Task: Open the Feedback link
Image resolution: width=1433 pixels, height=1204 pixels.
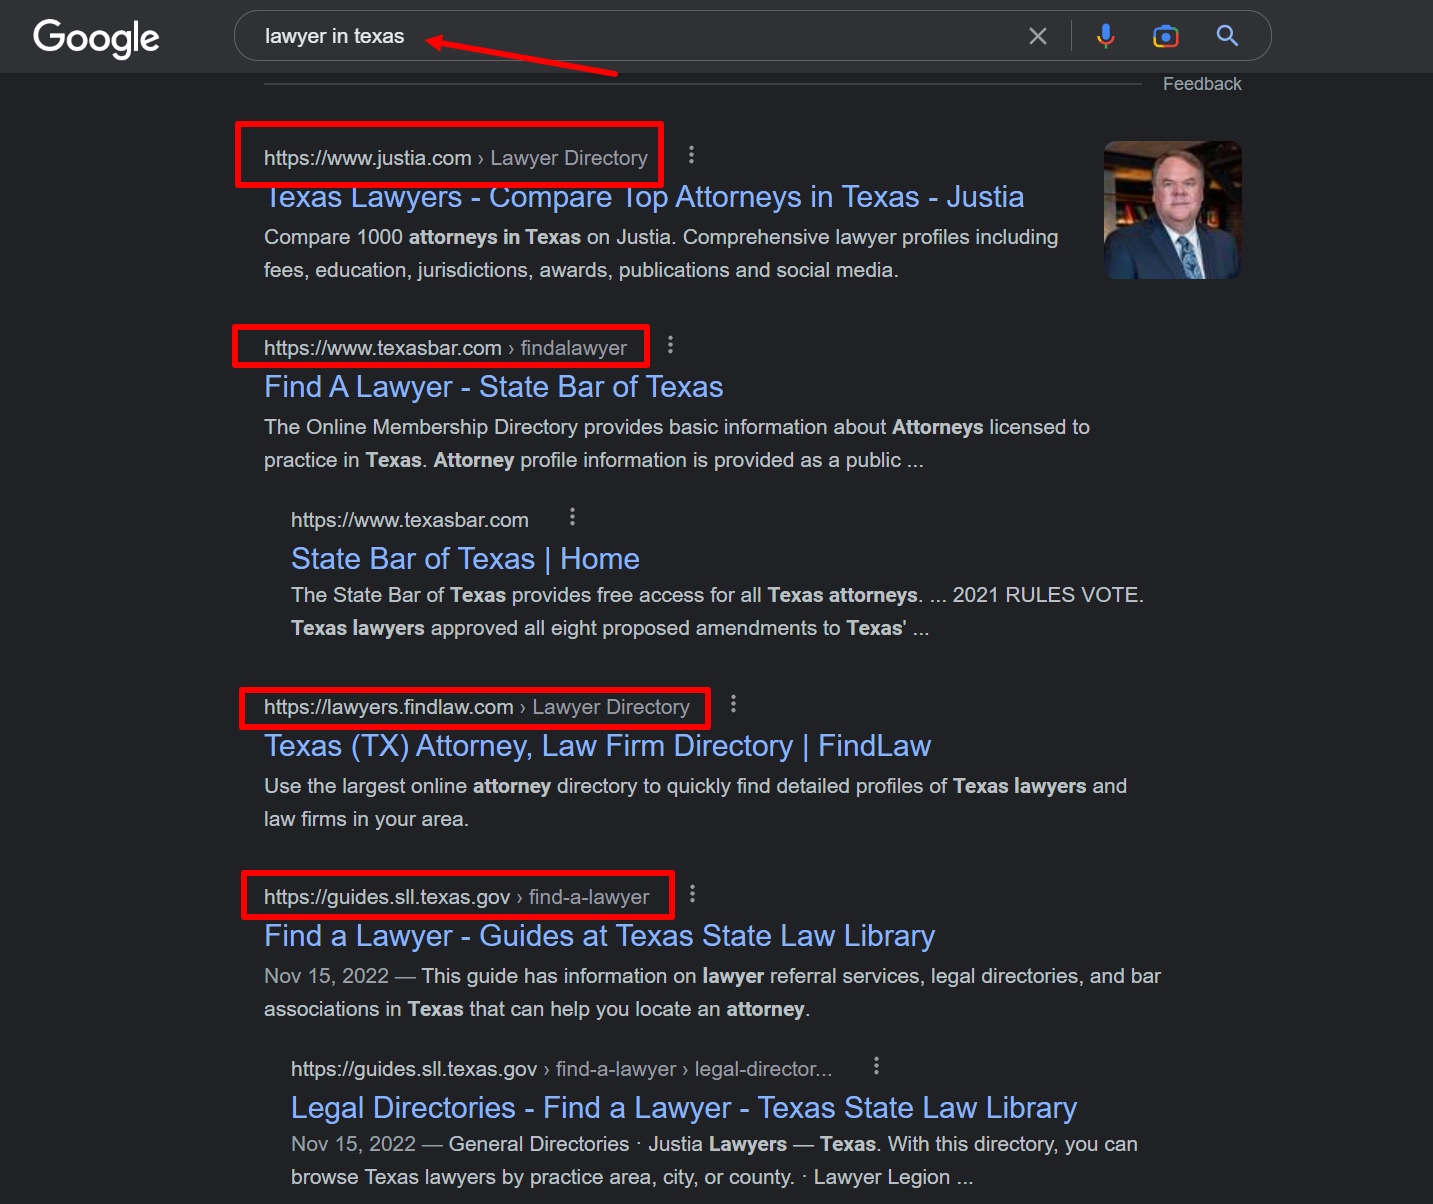Action: (x=1202, y=84)
